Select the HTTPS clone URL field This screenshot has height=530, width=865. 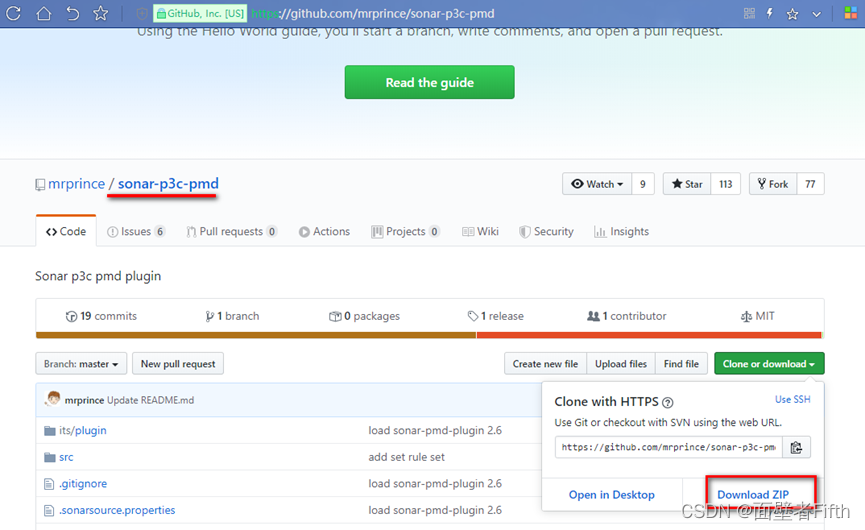(669, 447)
